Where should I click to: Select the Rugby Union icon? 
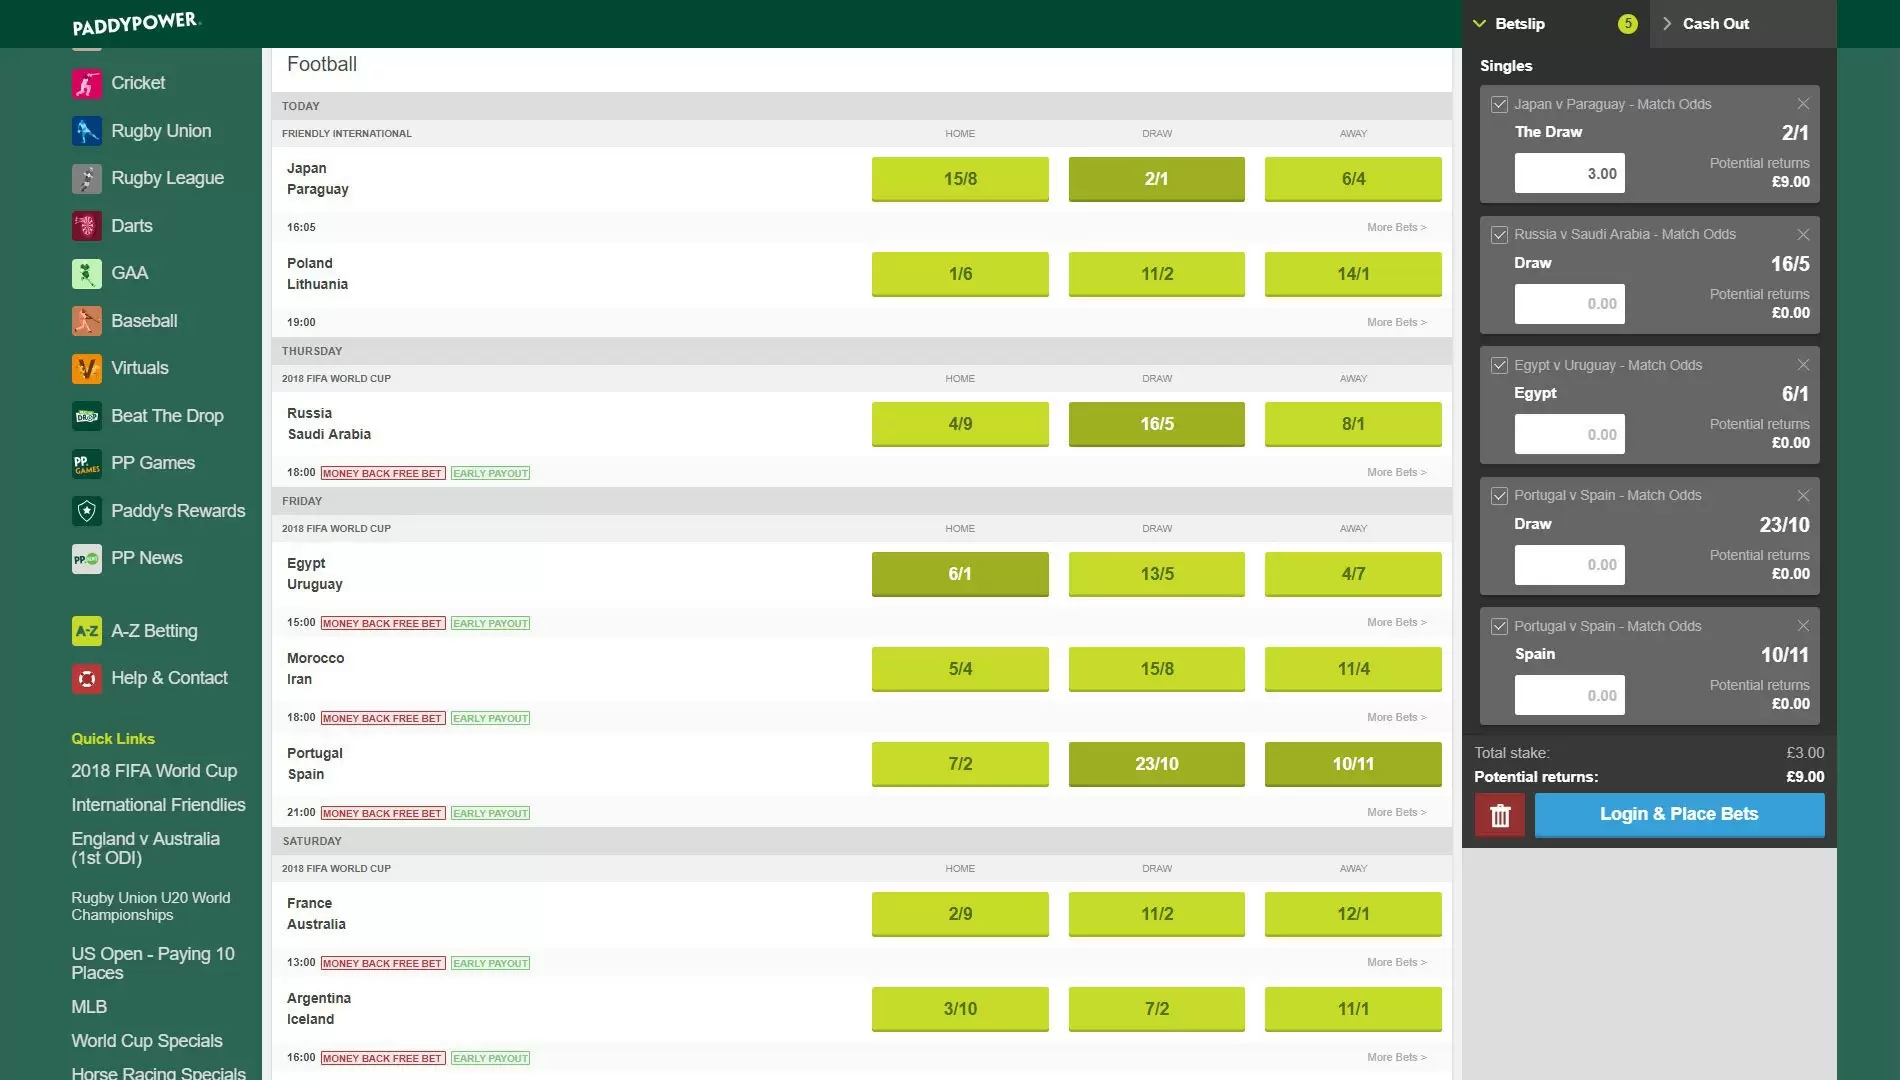pyautogui.click(x=87, y=131)
